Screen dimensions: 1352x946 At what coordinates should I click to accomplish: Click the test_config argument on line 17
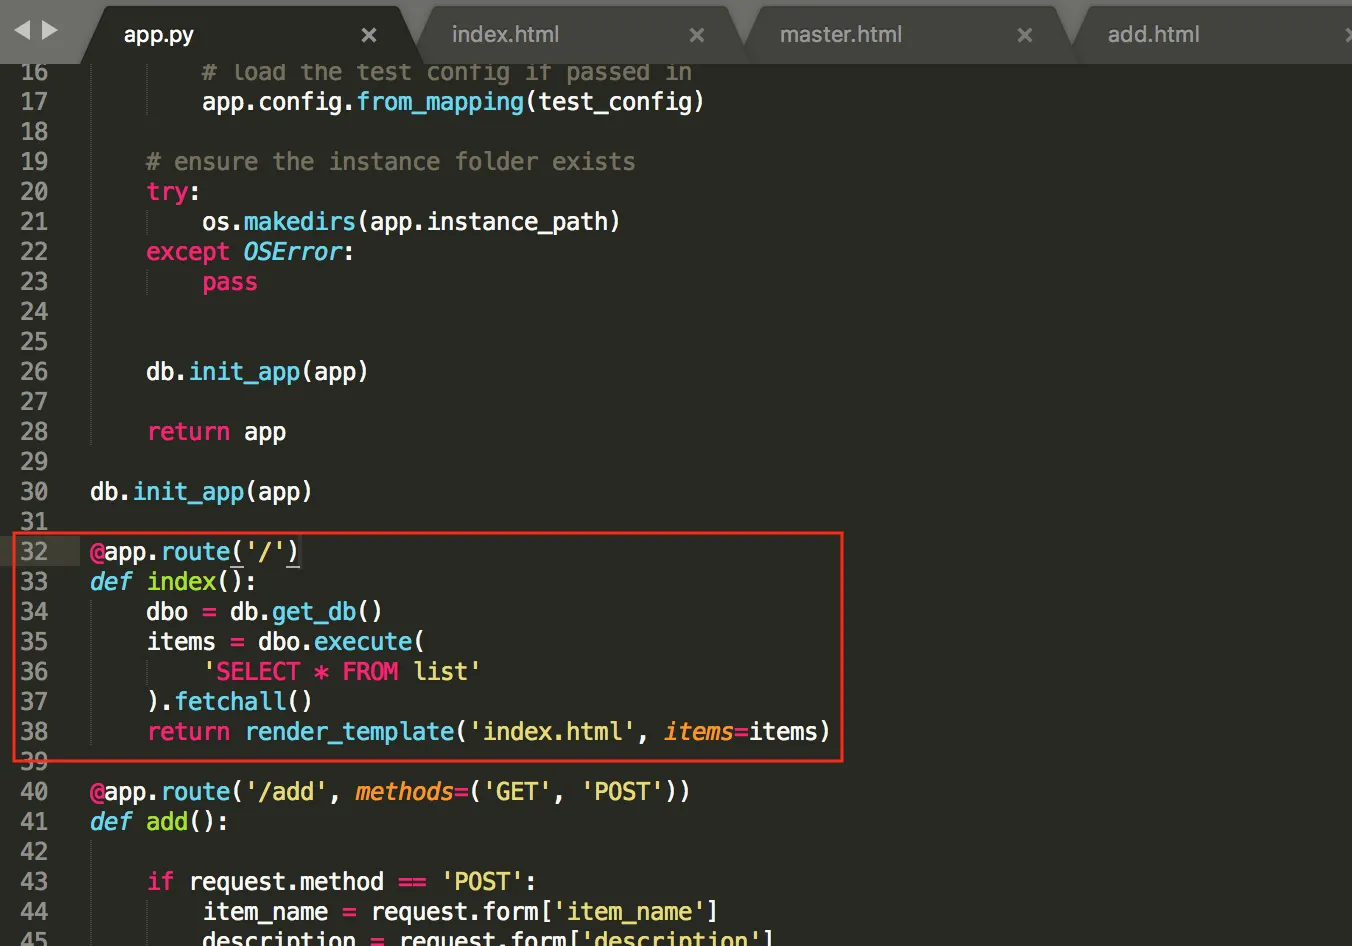click(615, 102)
